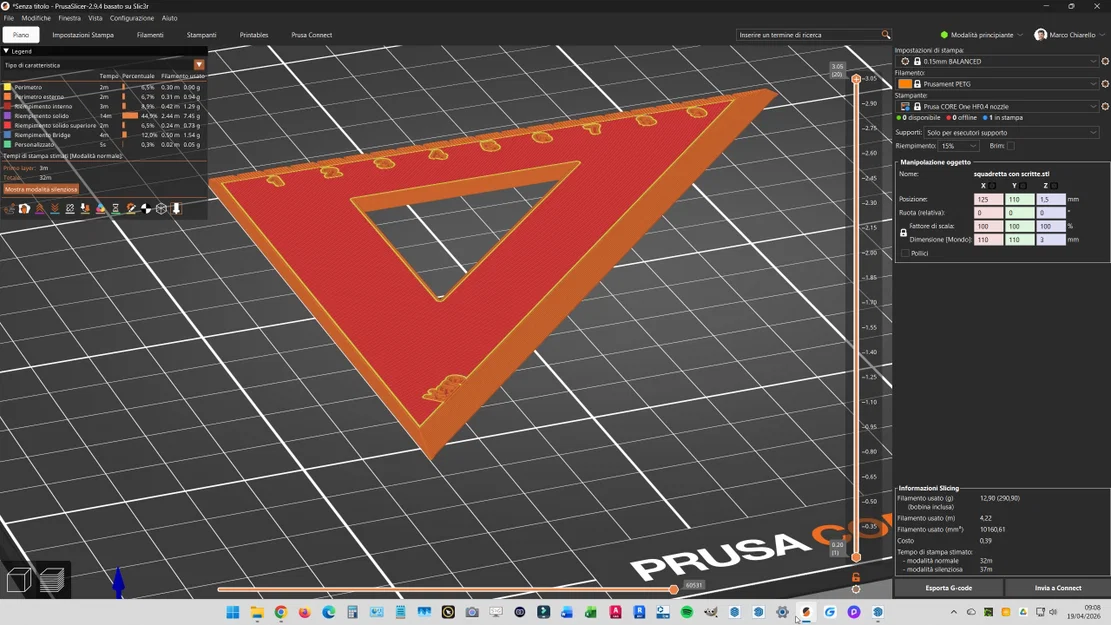This screenshot has width=1111, height=625.
Task: Toggle deretractions icon with blue underline
Action: 55,208
